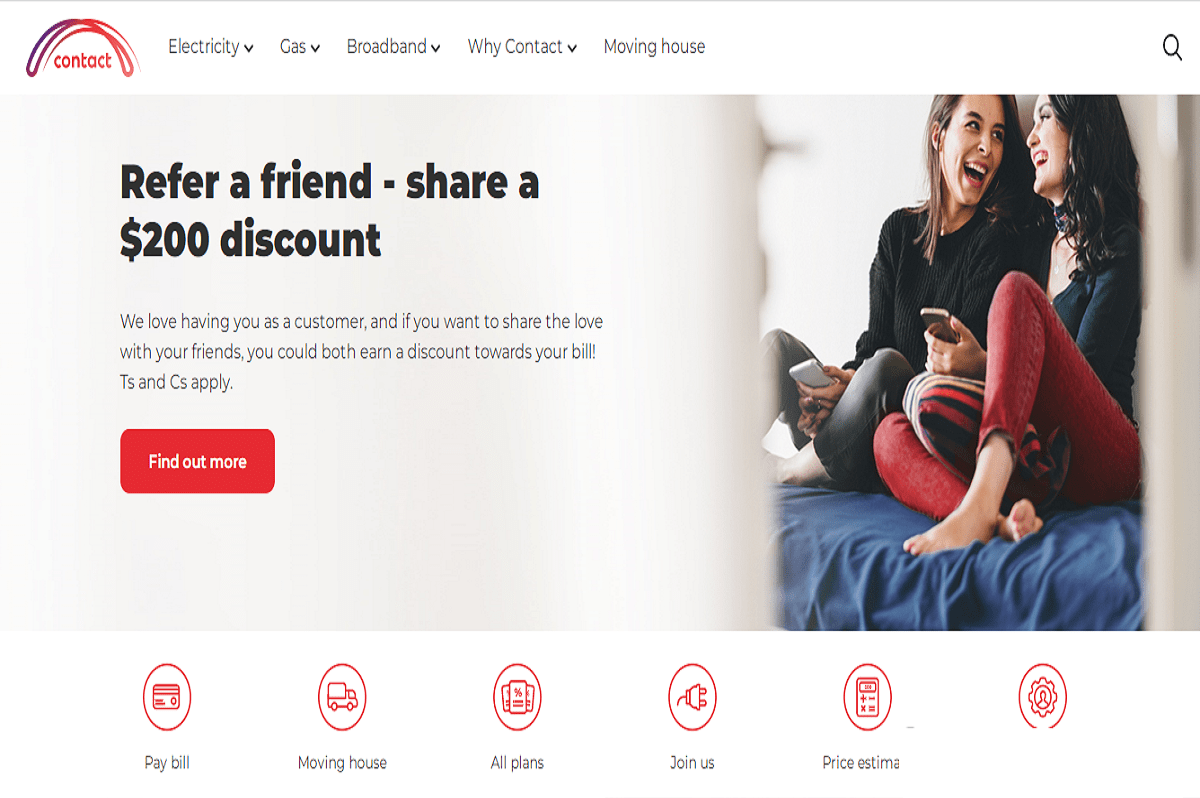
Task: Click the Pay bill card icon
Action: [x=167, y=697]
